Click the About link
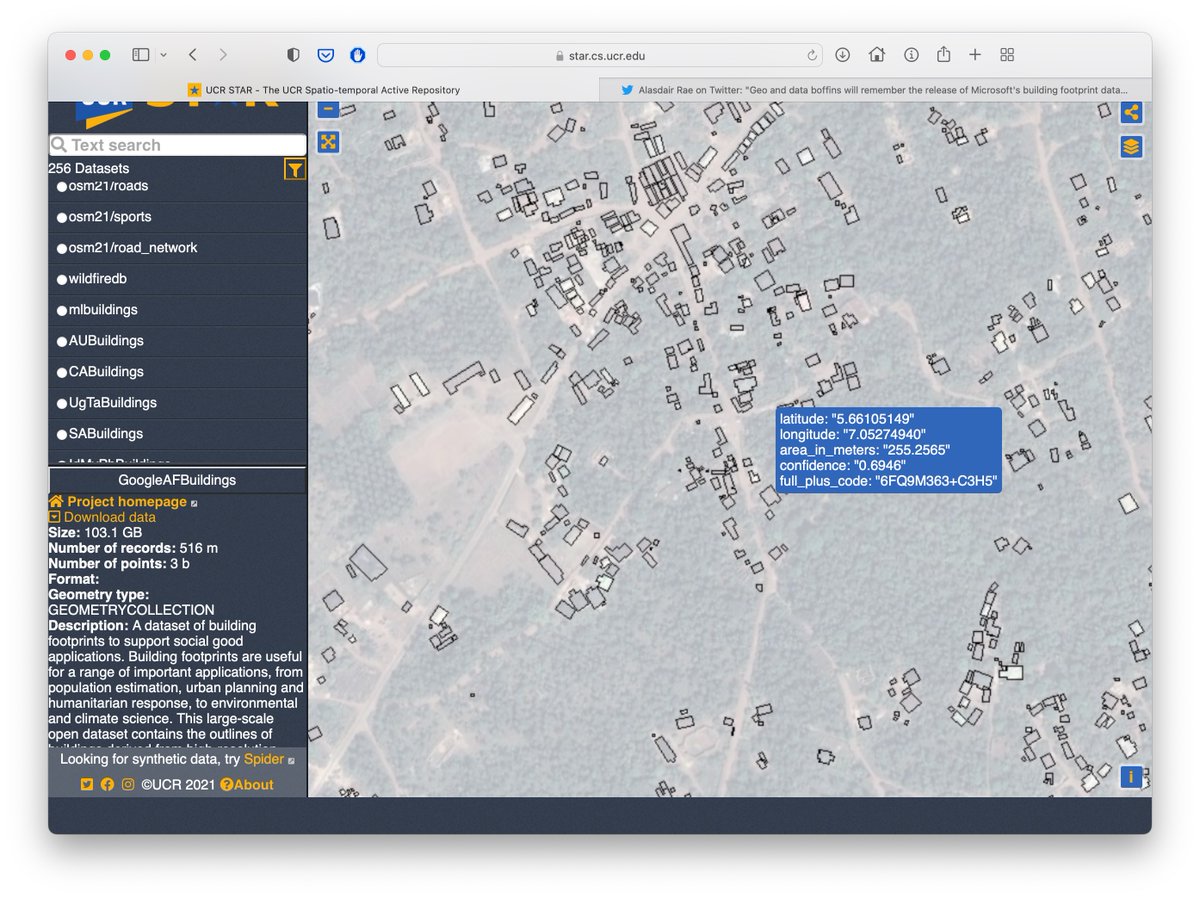The width and height of the screenshot is (1200, 898). pos(247,785)
